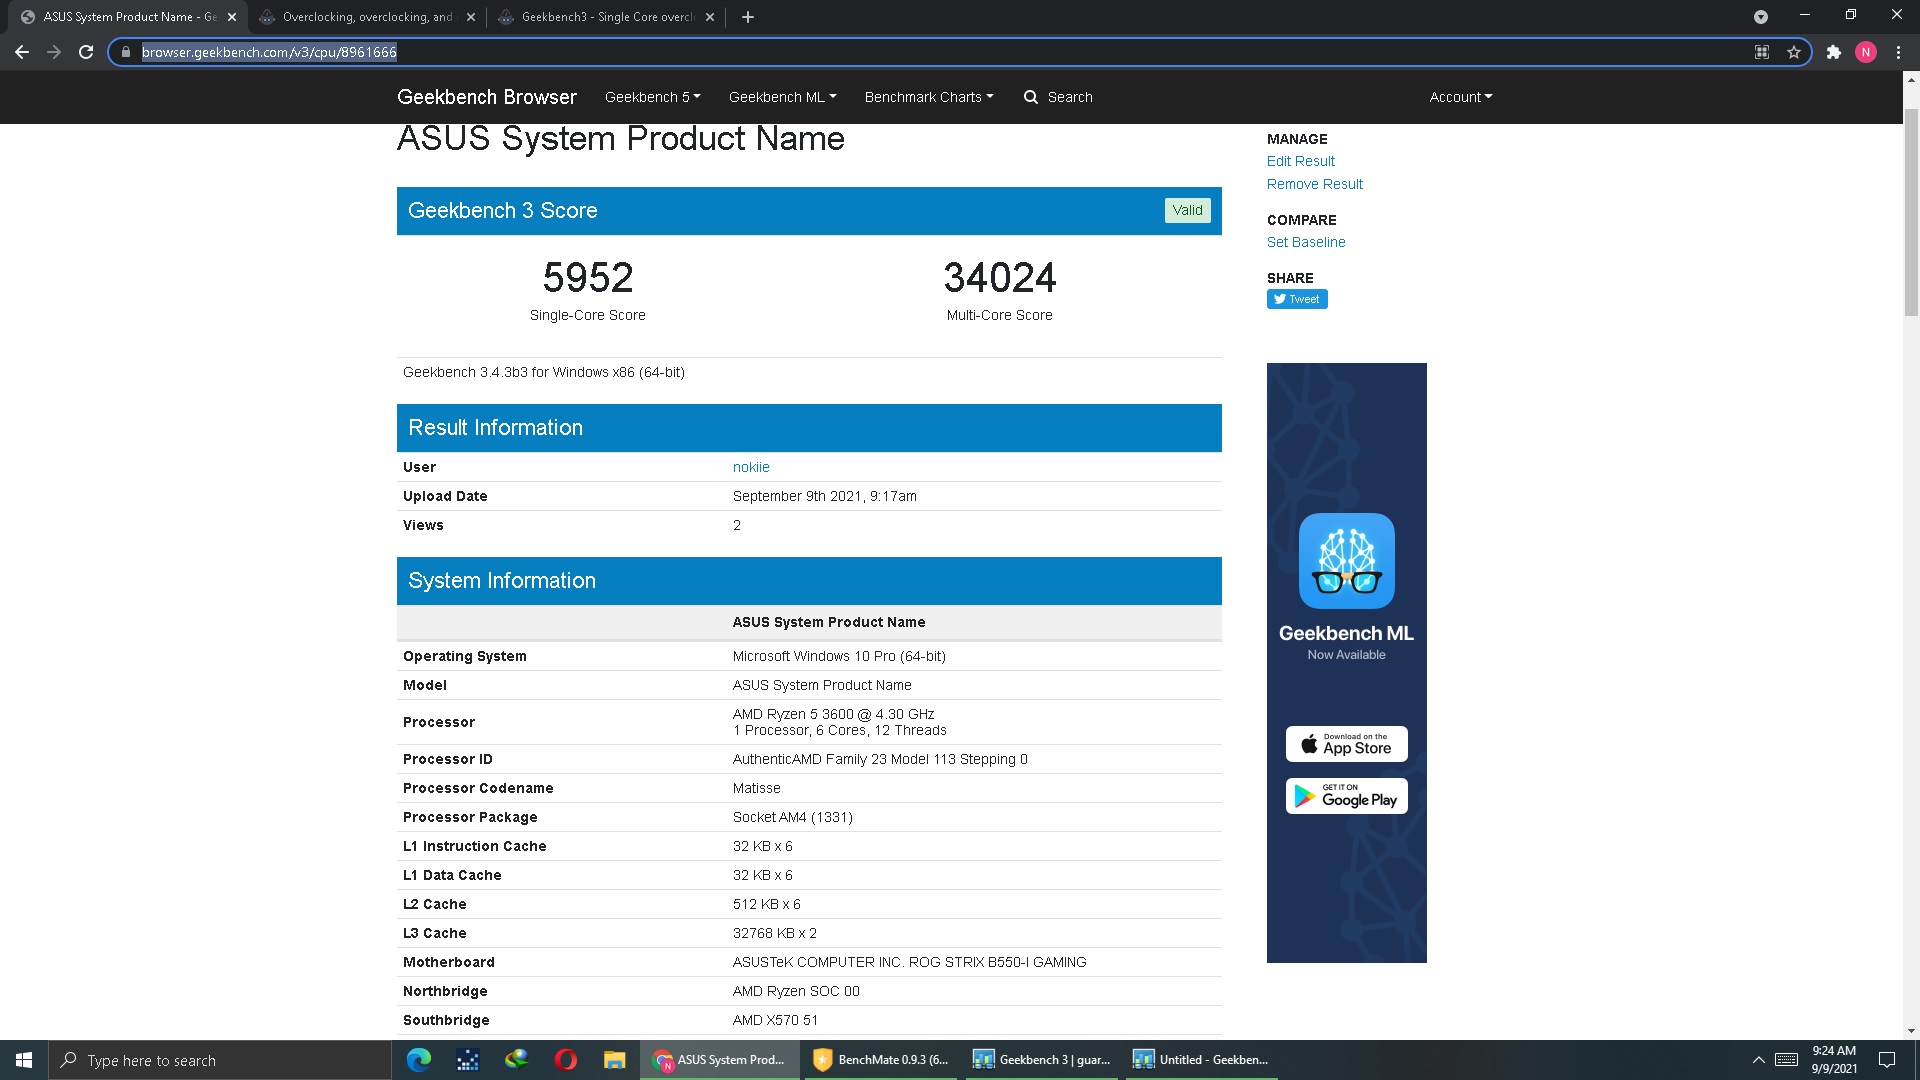Click the Type here to search box

pos(220,1060)
